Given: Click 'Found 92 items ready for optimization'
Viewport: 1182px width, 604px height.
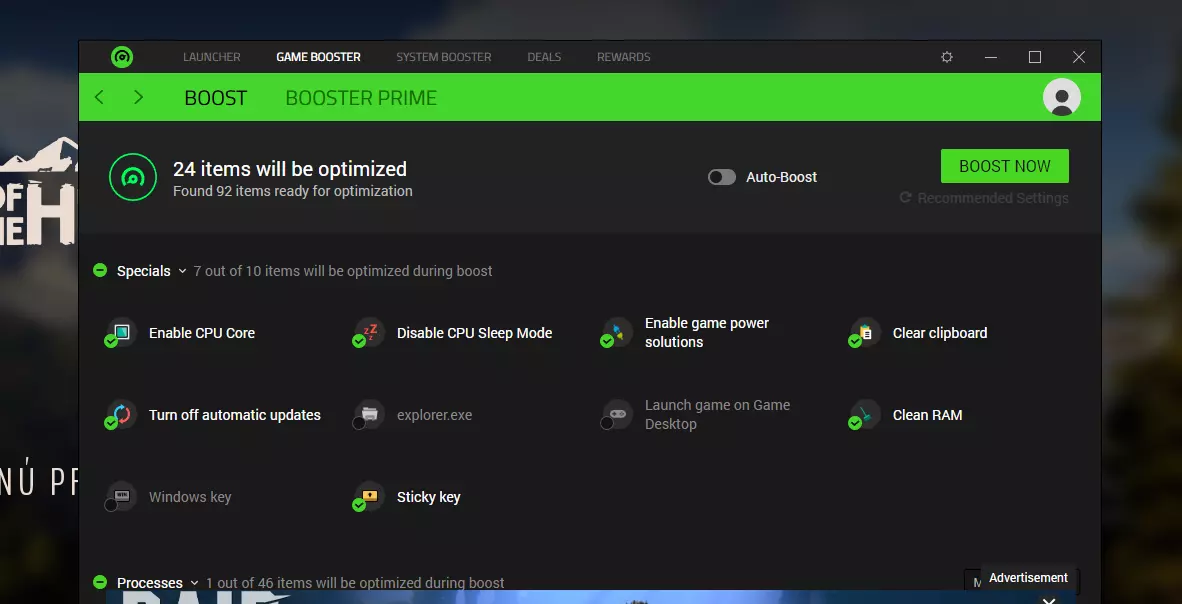Looking at the screenshot, I should (x=292, y=192).
